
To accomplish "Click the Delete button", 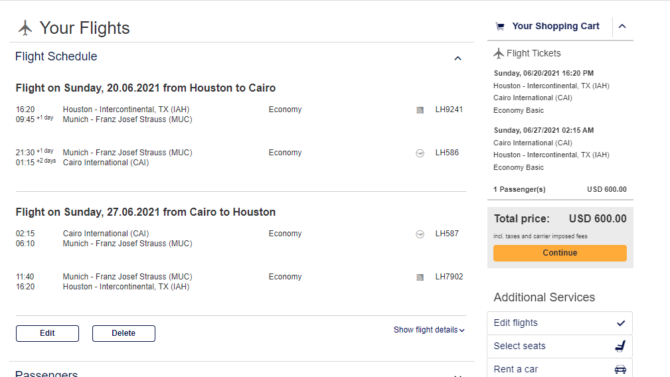I will [x=123, y=333].
